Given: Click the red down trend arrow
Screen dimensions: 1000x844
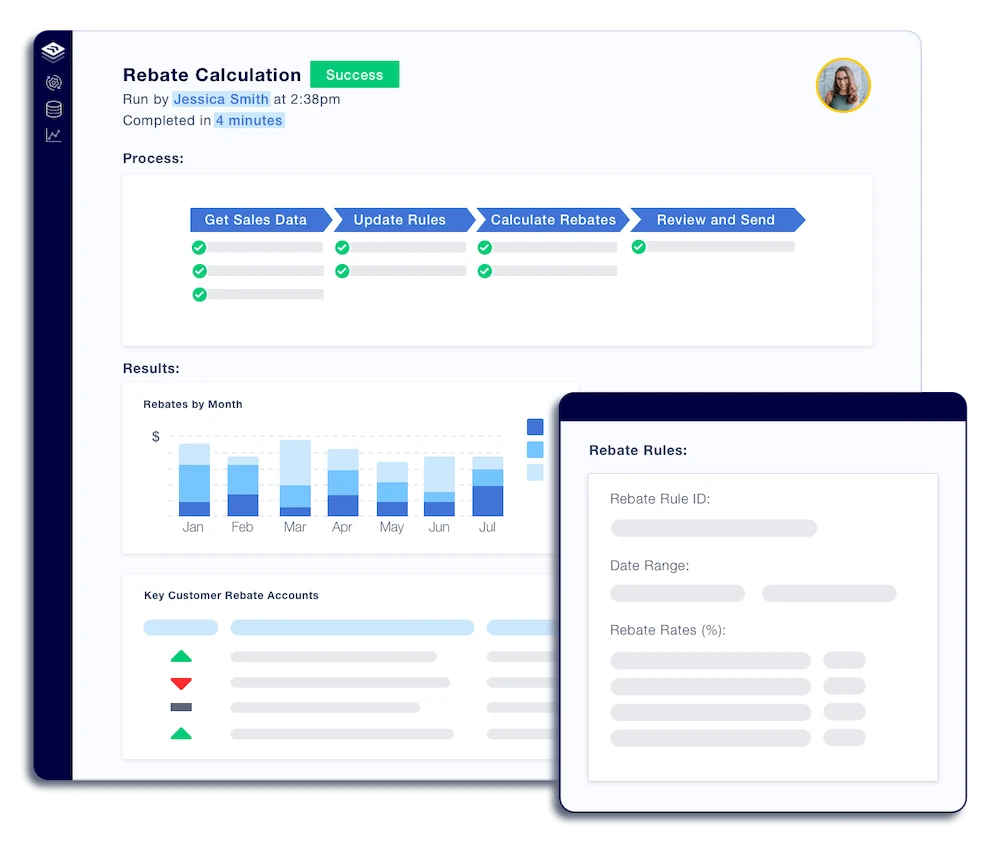Looking at the screenshot, I should pos(182,683).
